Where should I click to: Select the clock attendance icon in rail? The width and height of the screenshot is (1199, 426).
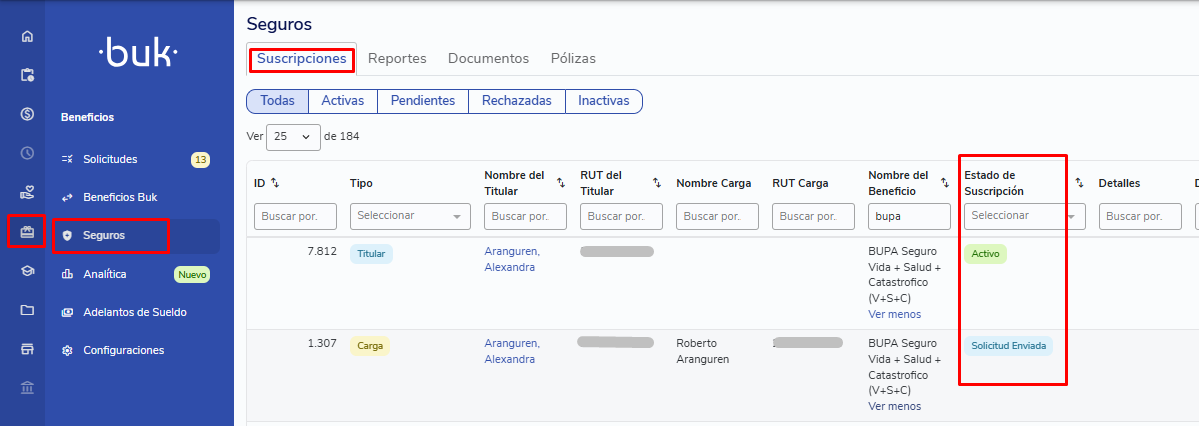tap(28, 153)
